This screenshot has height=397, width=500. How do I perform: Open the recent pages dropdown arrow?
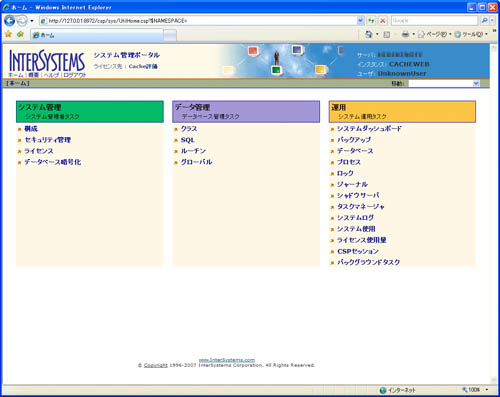coord(32,21)
